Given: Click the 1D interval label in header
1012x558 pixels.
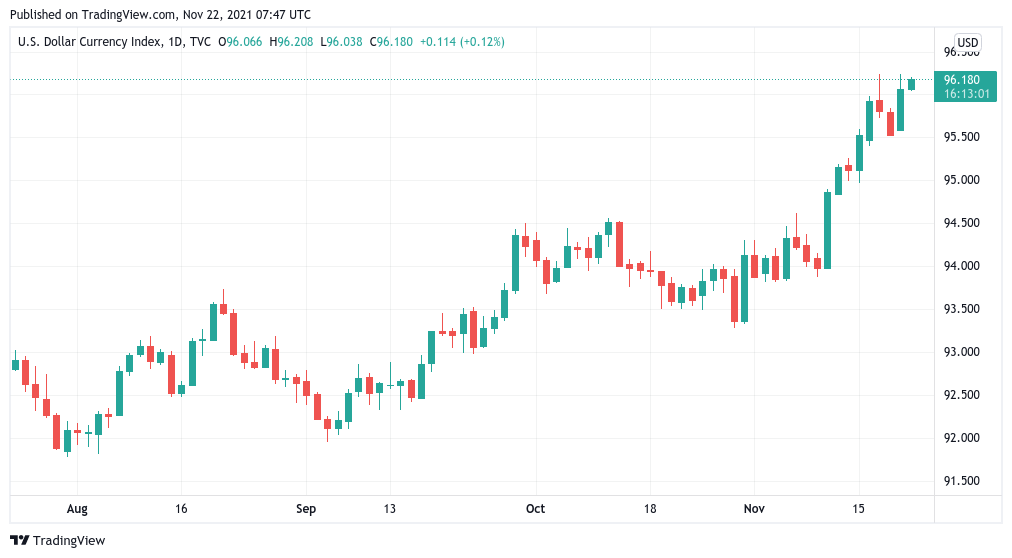Looking at the screenshot, I should [174, 42].
